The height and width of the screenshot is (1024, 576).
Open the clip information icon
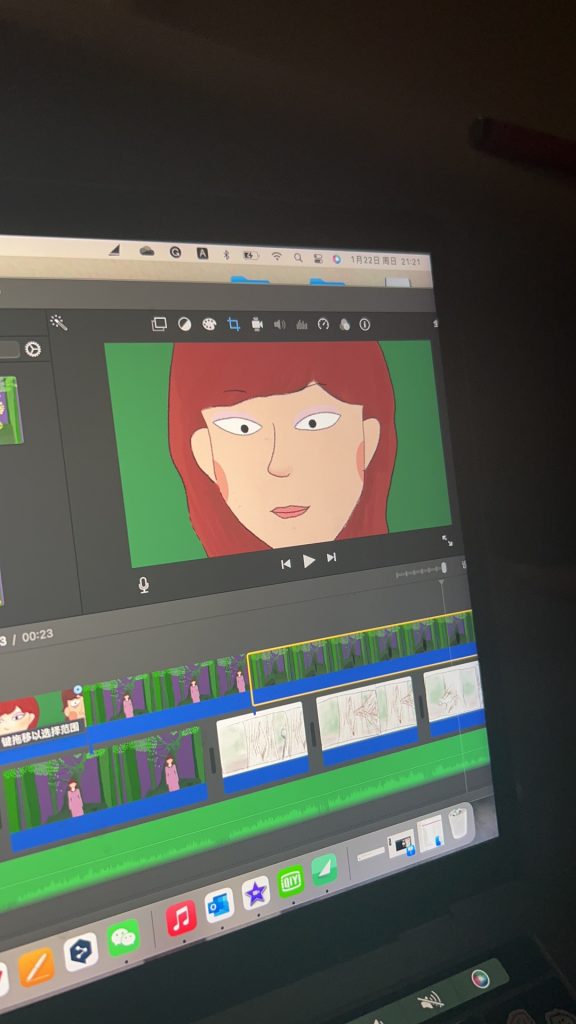pos(364,325)
